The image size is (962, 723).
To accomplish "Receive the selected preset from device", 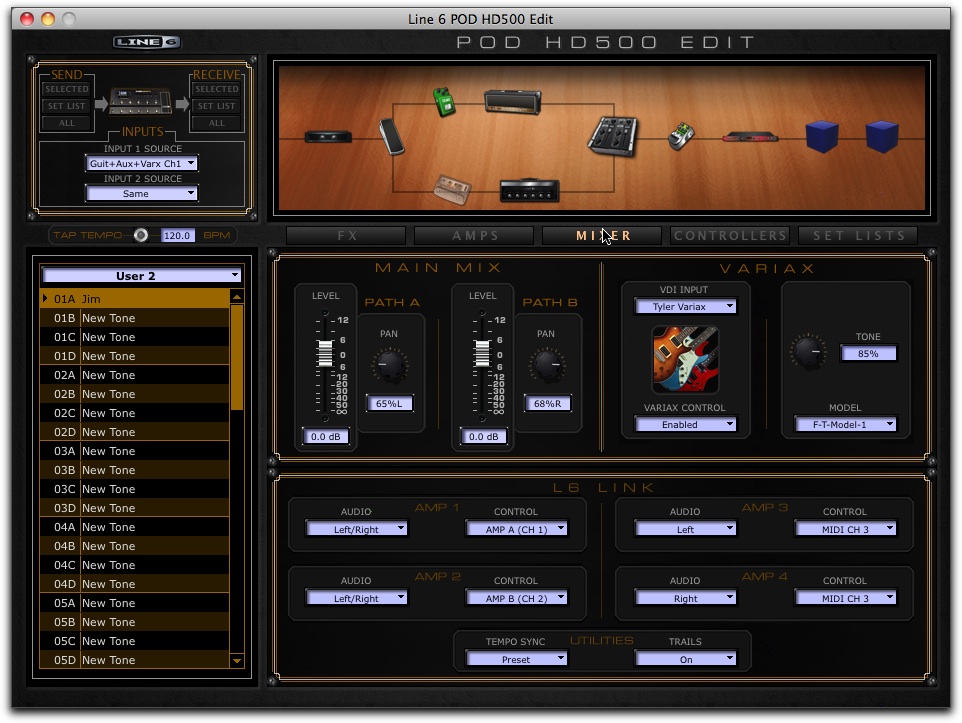I will [217, 89].
